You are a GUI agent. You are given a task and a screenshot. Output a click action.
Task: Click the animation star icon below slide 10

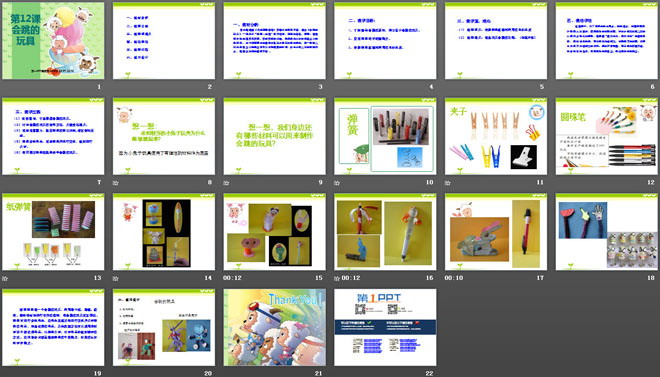click(x=337, y=183)
